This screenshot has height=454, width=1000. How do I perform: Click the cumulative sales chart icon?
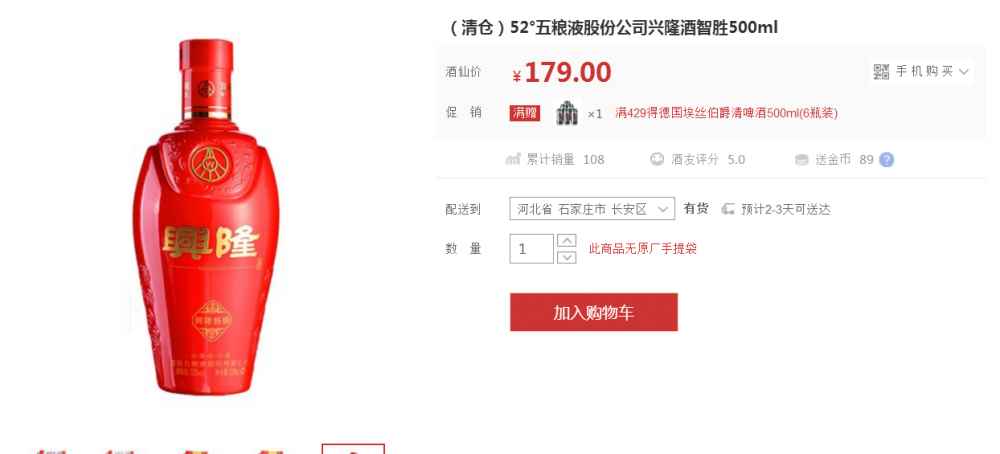pos(513,159)
